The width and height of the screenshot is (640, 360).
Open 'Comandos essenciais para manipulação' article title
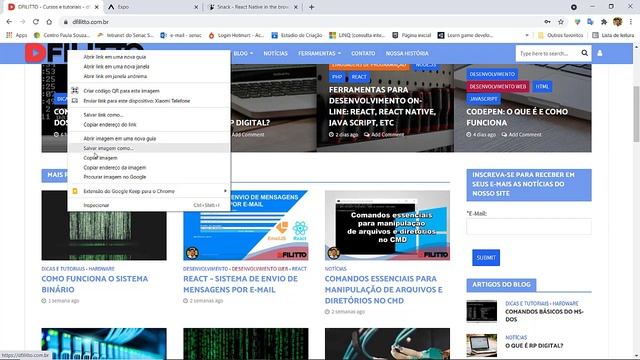384,289
